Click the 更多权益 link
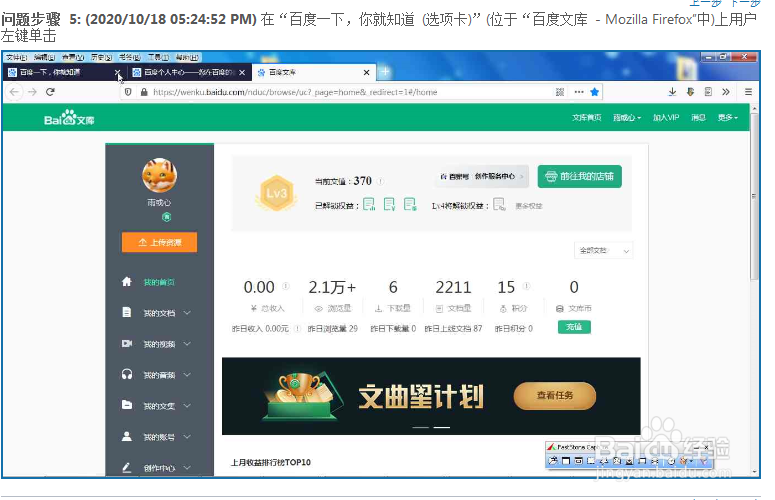Screen dimensions: 775x500 (528, 206)
